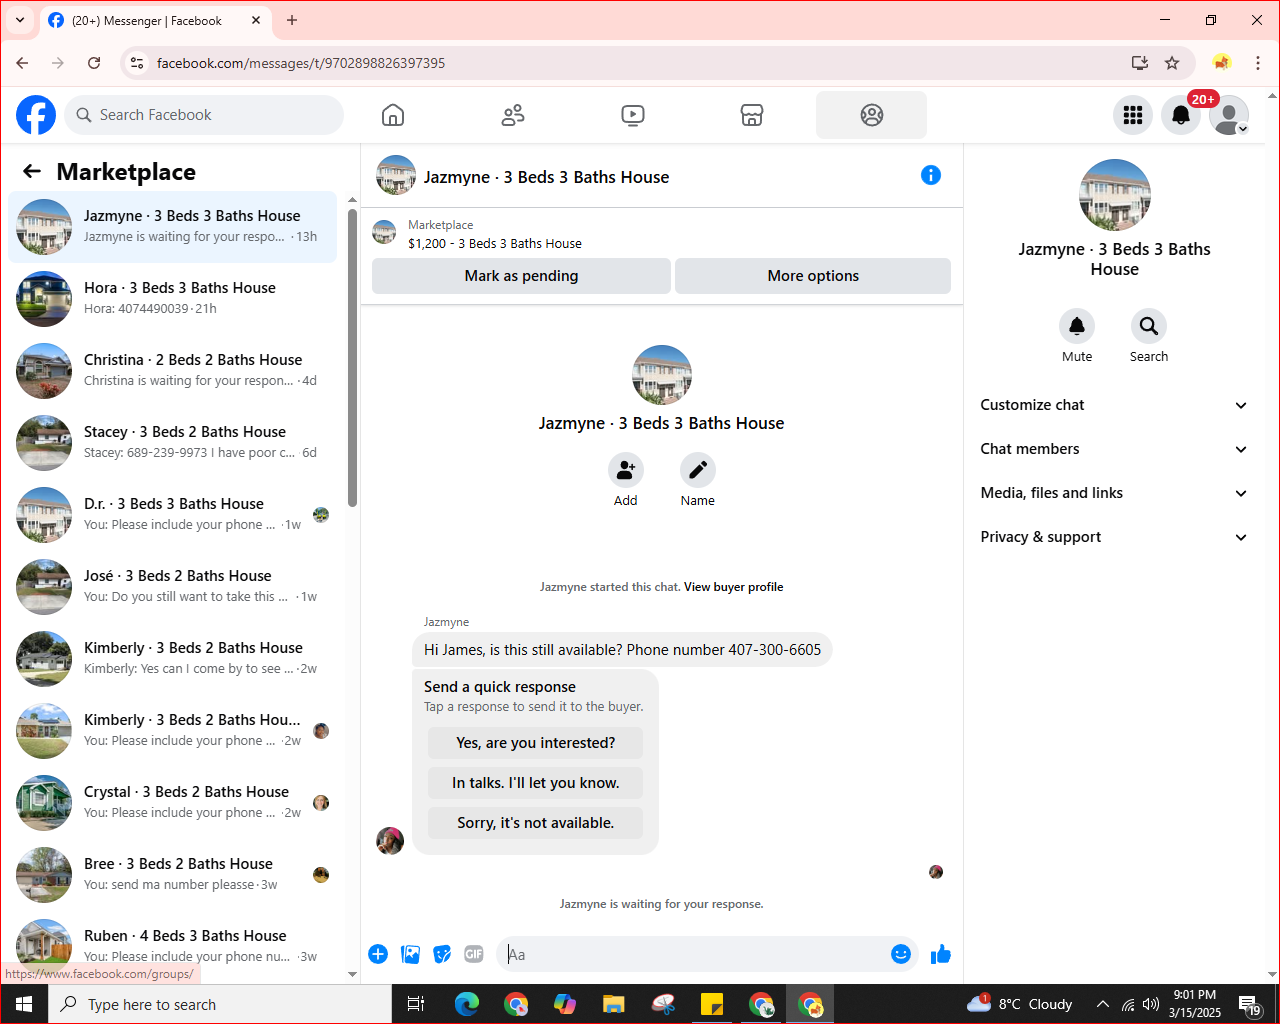Expand Chat members section
Screen dimensions: 1280x1024
(x=1114, y=449)
